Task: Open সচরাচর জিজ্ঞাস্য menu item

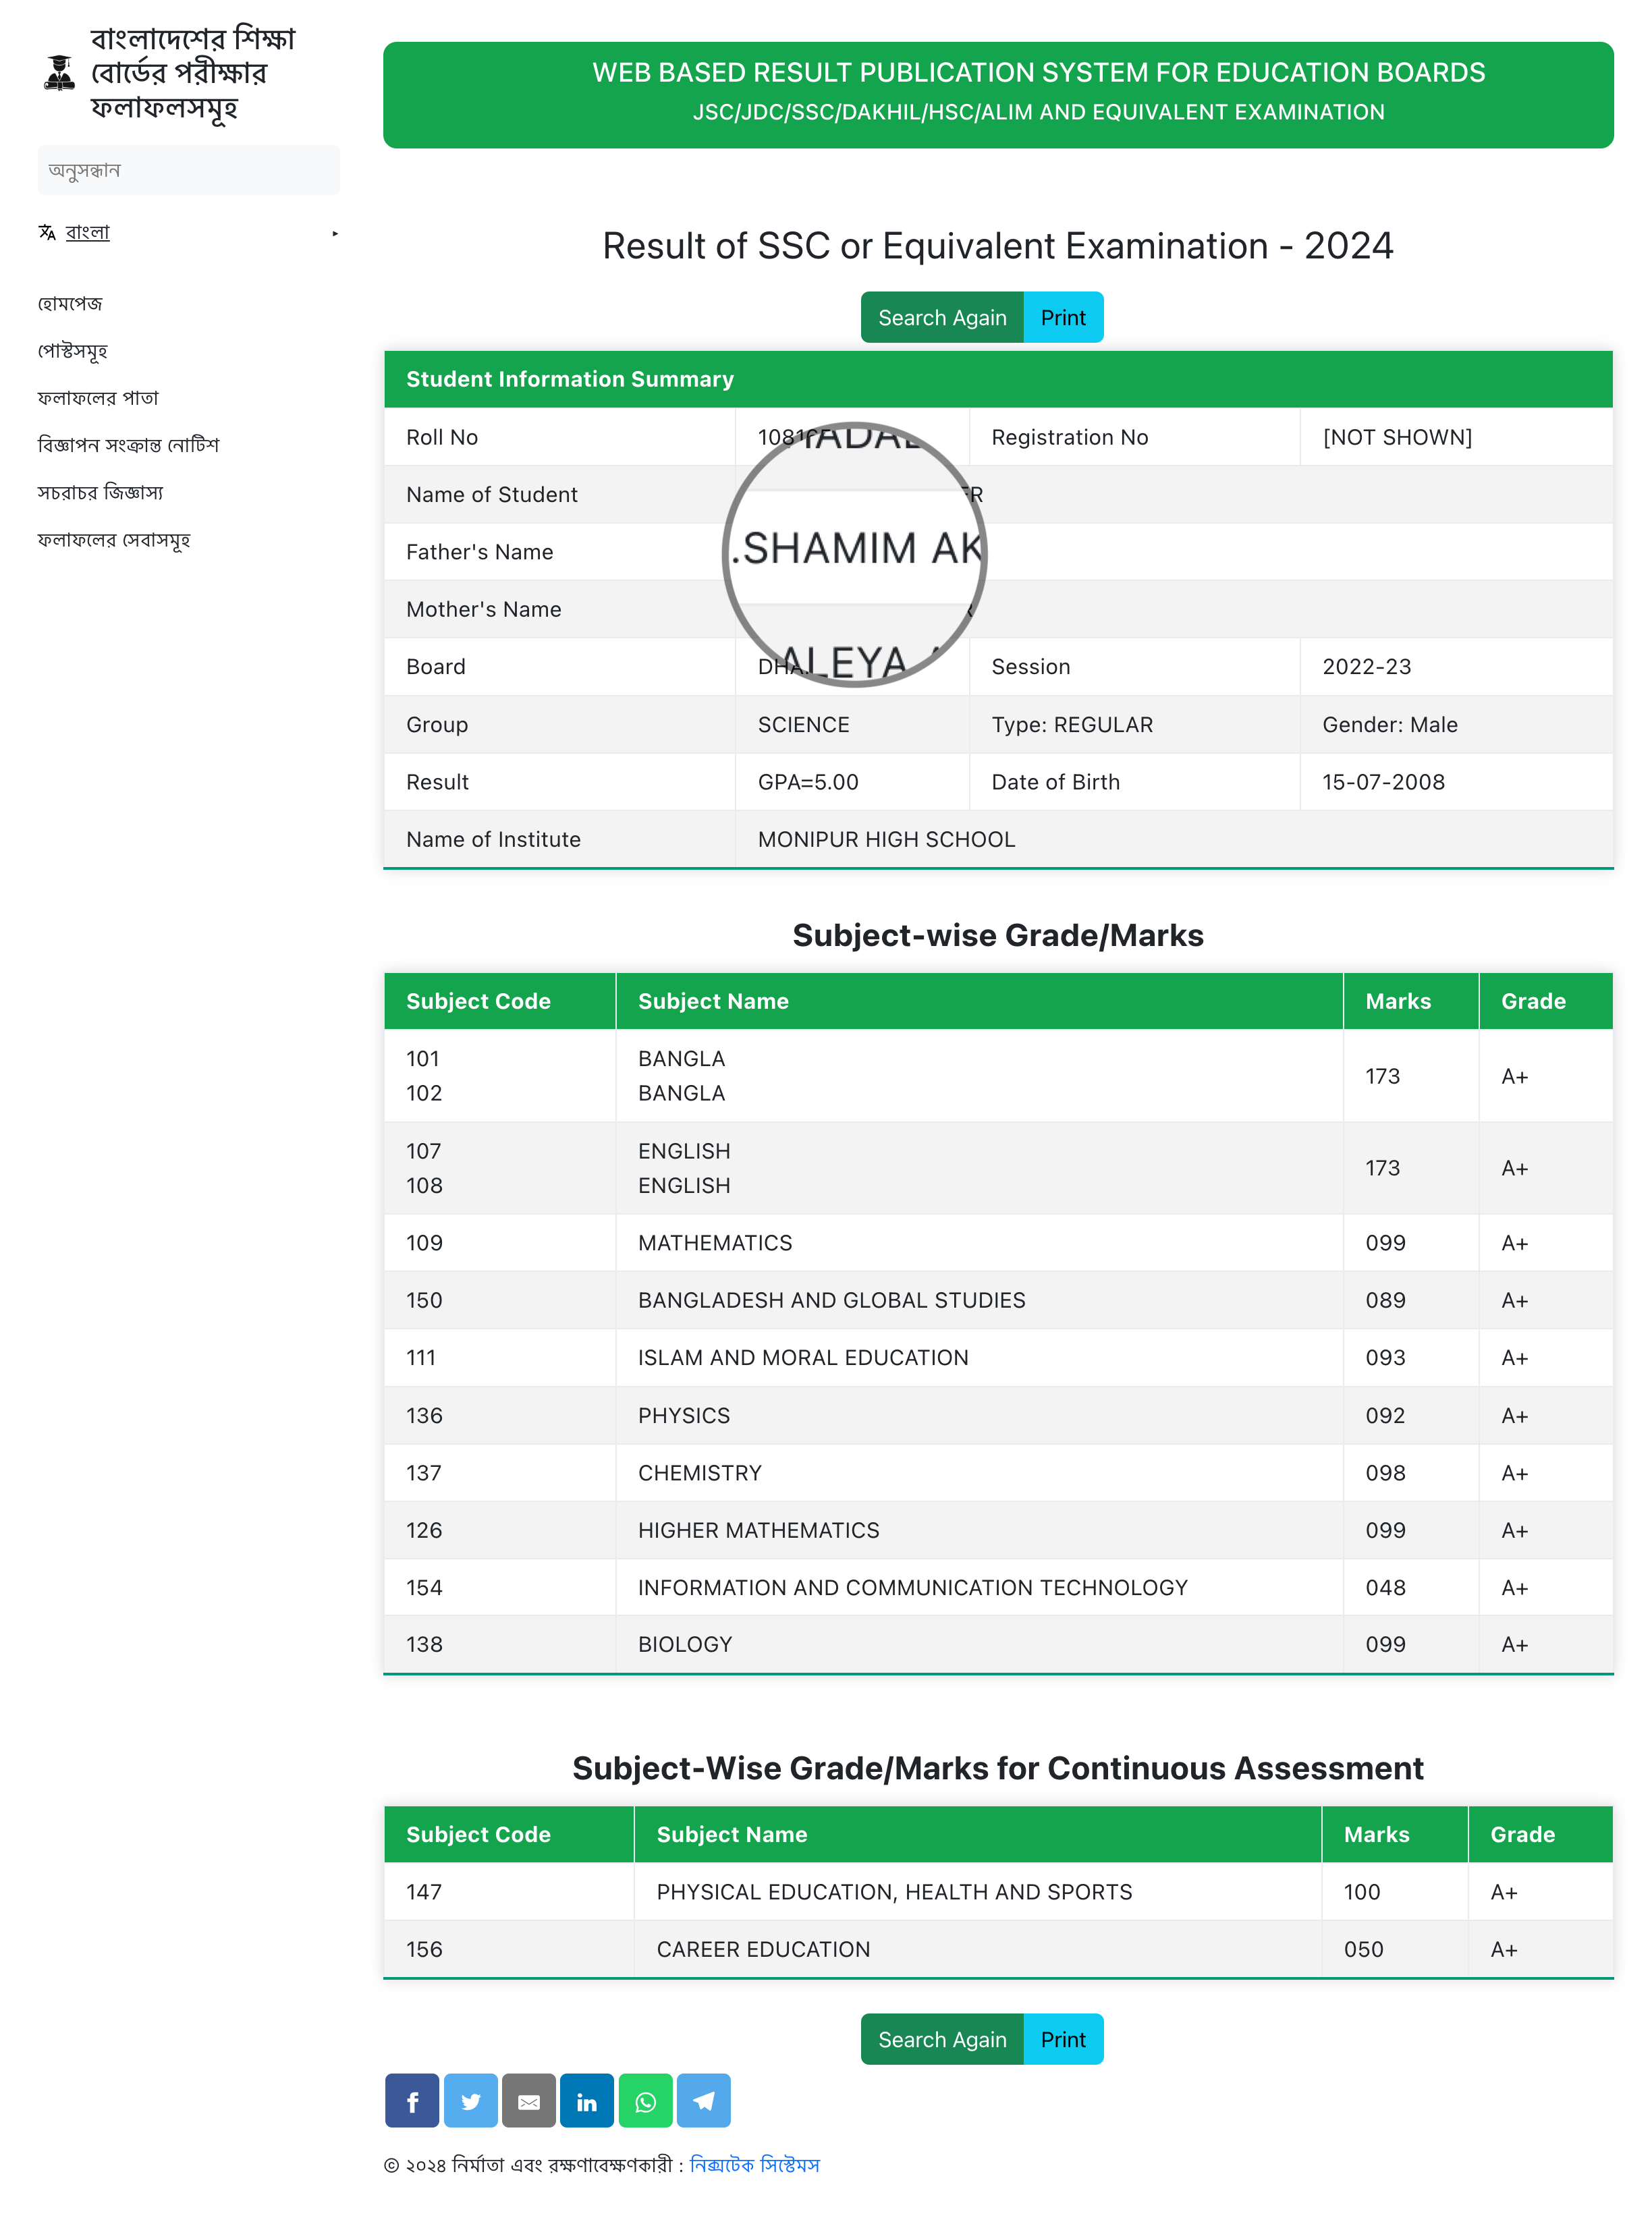Action: point(100,492)
